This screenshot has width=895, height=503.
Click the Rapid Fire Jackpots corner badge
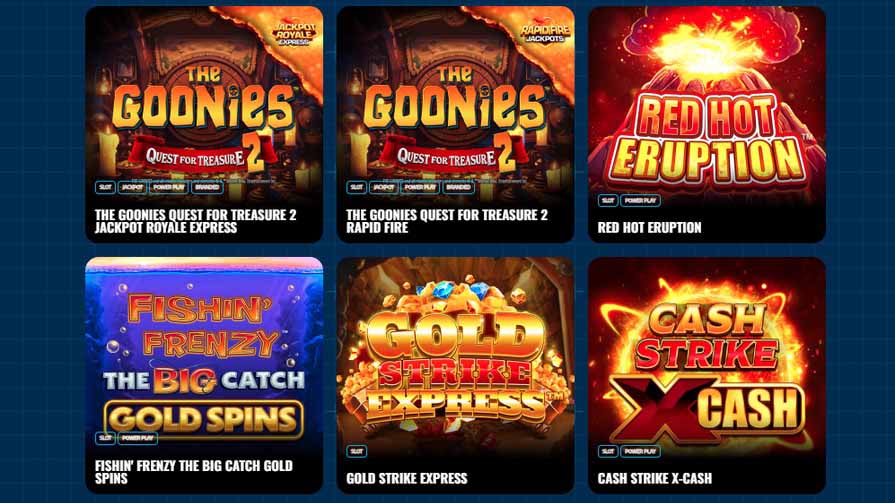[x=545, y=34]
